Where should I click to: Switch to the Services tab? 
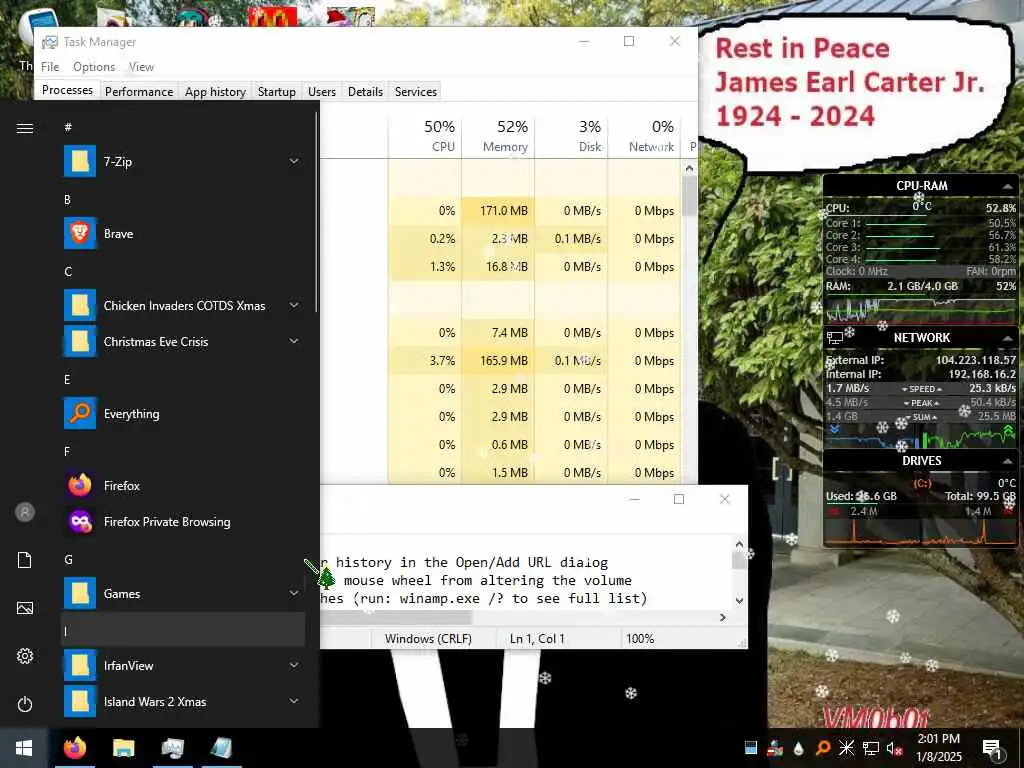point(415,91)
